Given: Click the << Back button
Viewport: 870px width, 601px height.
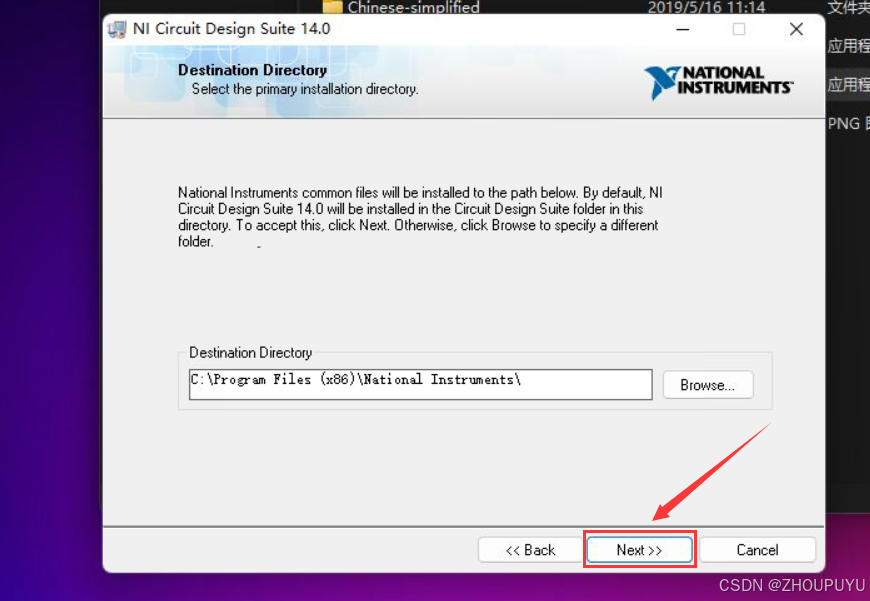Looking at the screenshot, I should [530, 549].
